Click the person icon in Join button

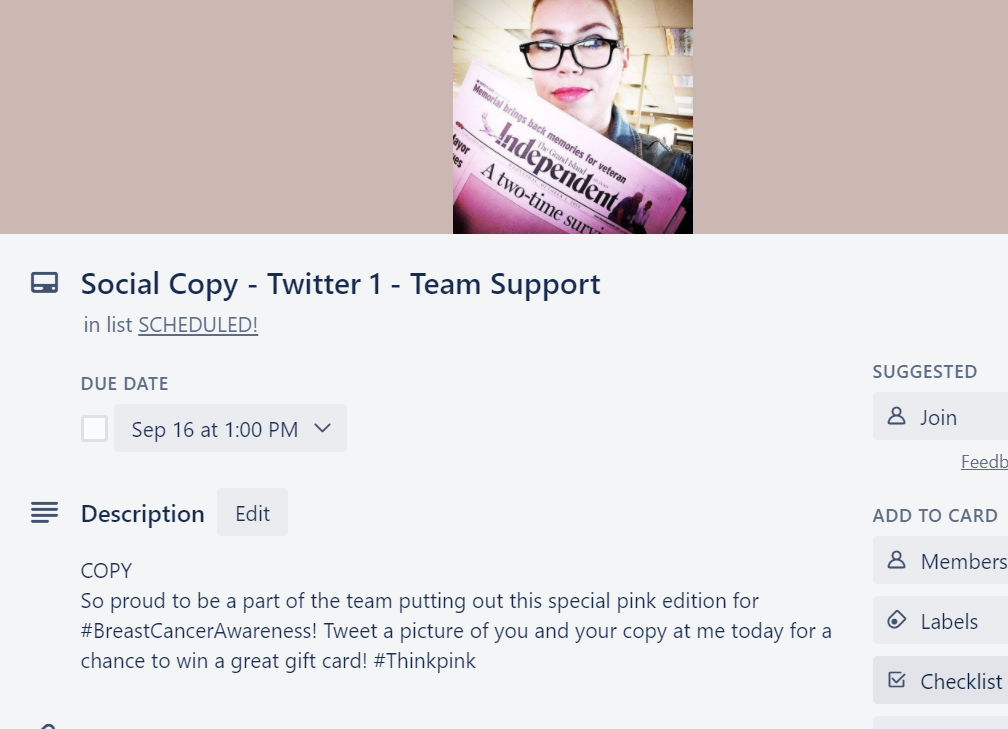point(896,417)
